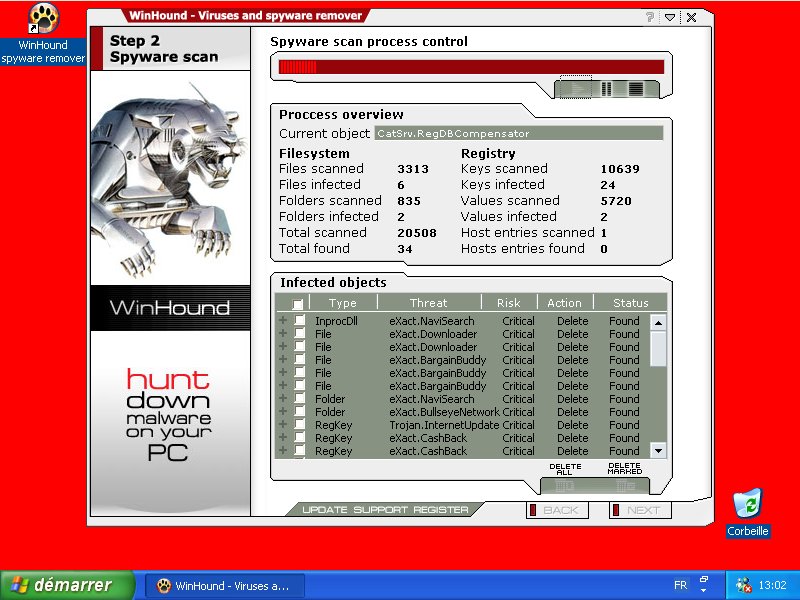Click the Infected objects scrollbar thumb
This screenshot has height=600, width=800.
pyautogui.click(x=658, y=348)
